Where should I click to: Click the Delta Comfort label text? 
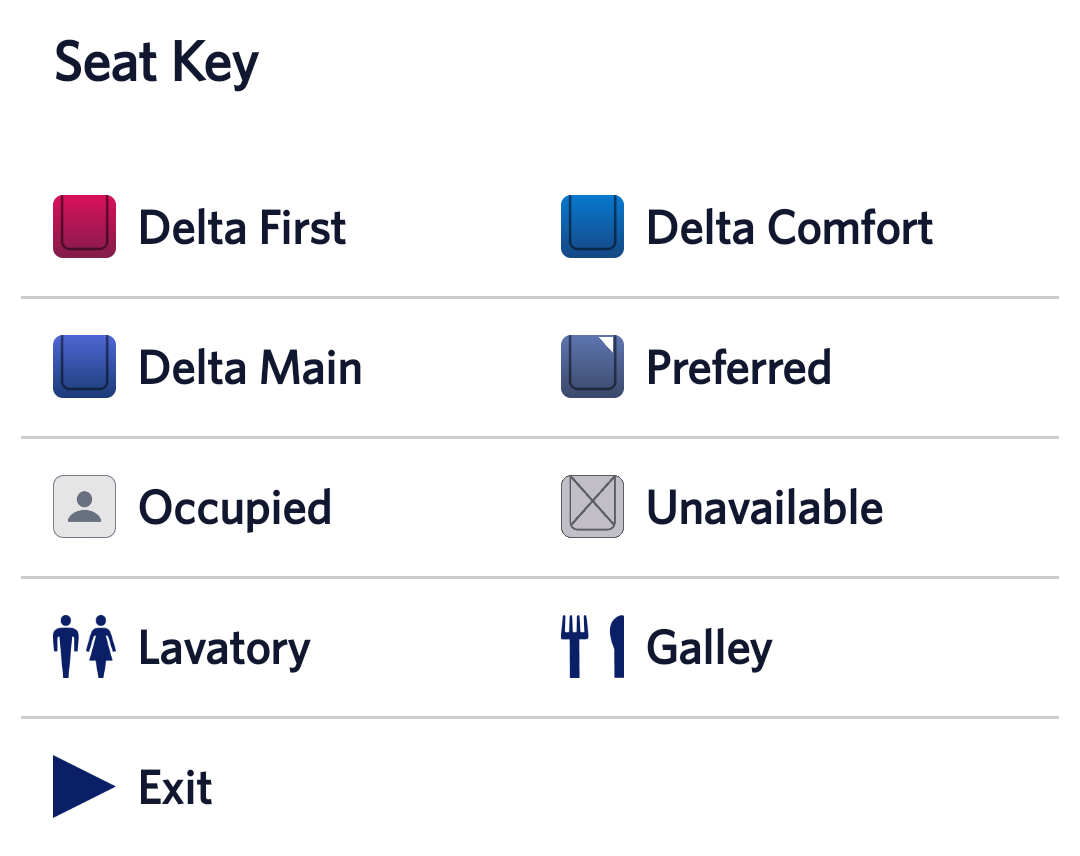789,228
